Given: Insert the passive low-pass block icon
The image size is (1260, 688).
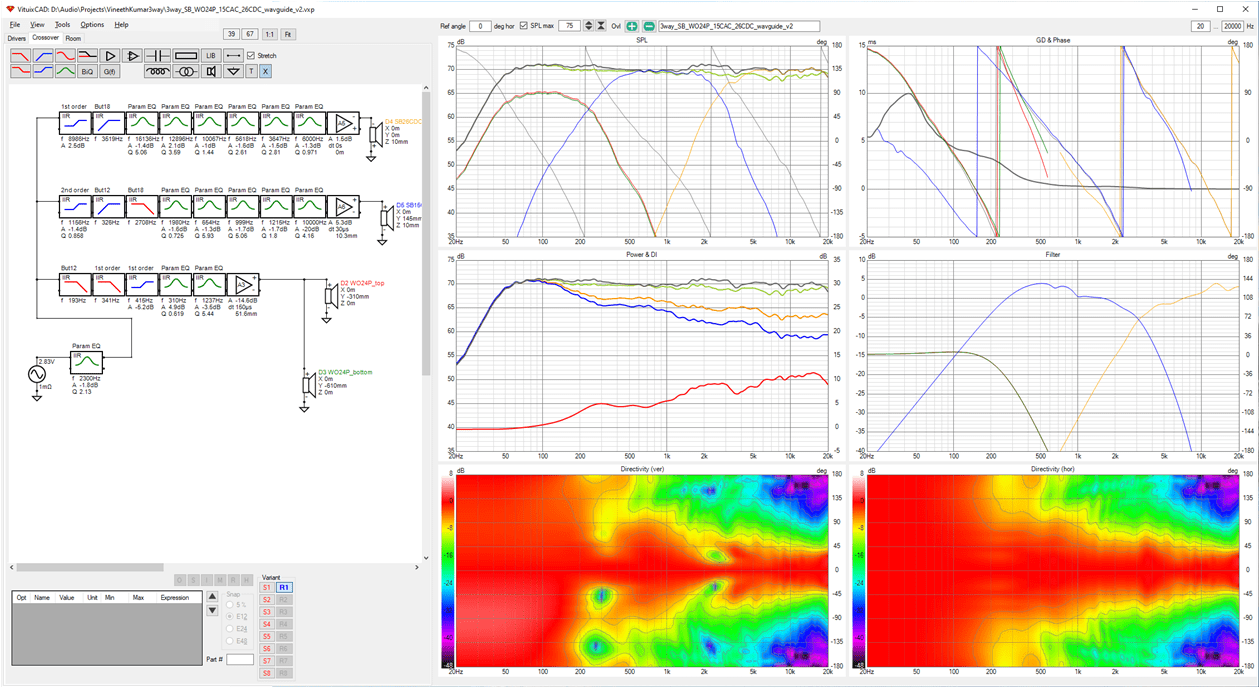Looking at the screenshot, I should tap(87, 56).
